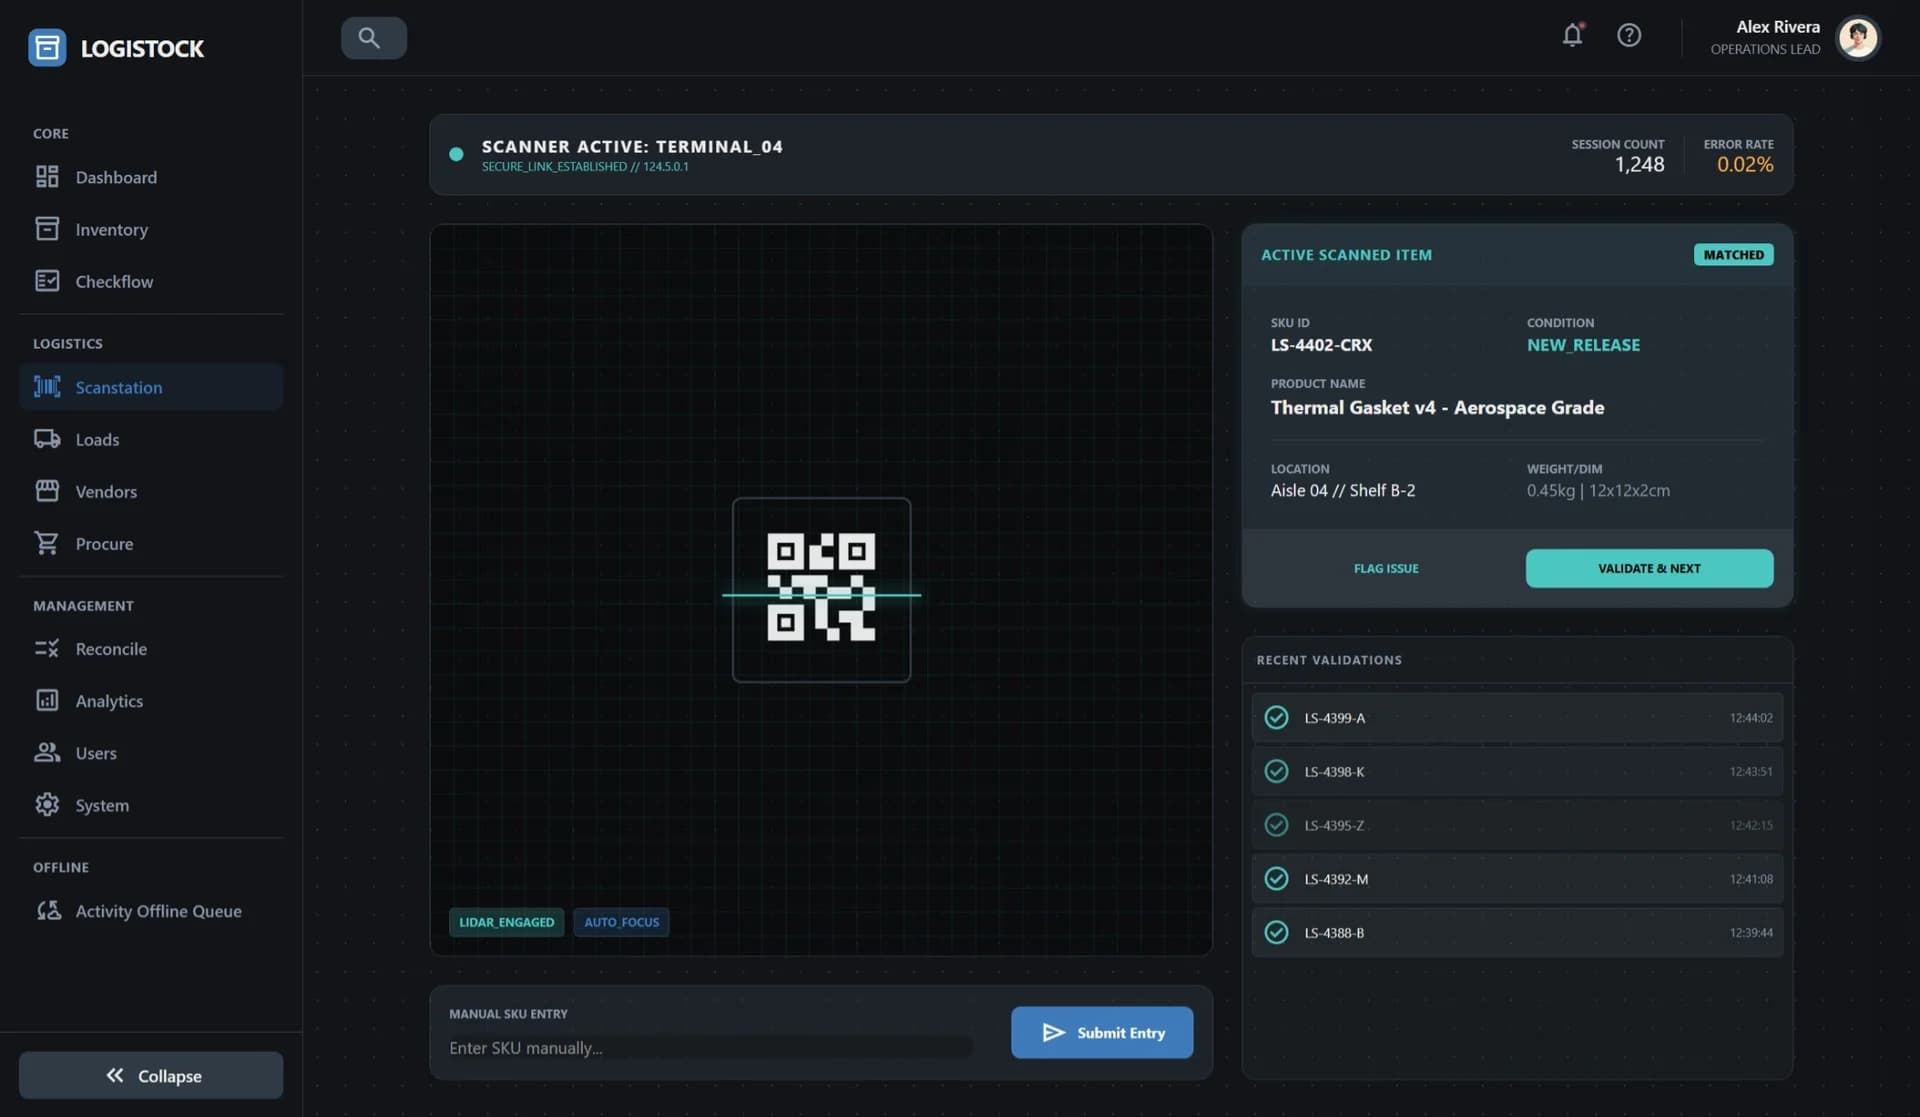Collapse the sidebar
Viewport: 1920px width, 1117px height.
coord(151,1075)
